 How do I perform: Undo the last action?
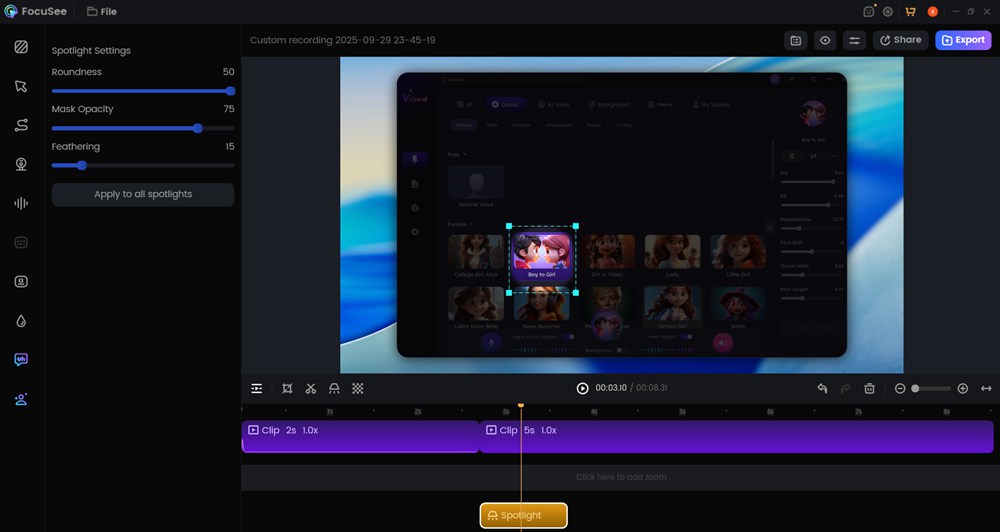point(822,388)
